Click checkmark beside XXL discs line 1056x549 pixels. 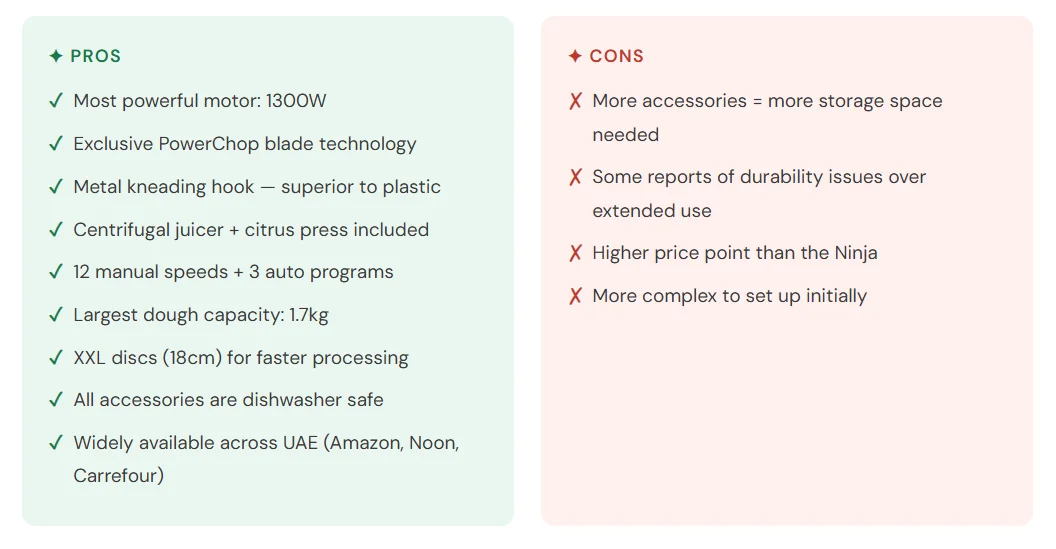tap(56, 358)
